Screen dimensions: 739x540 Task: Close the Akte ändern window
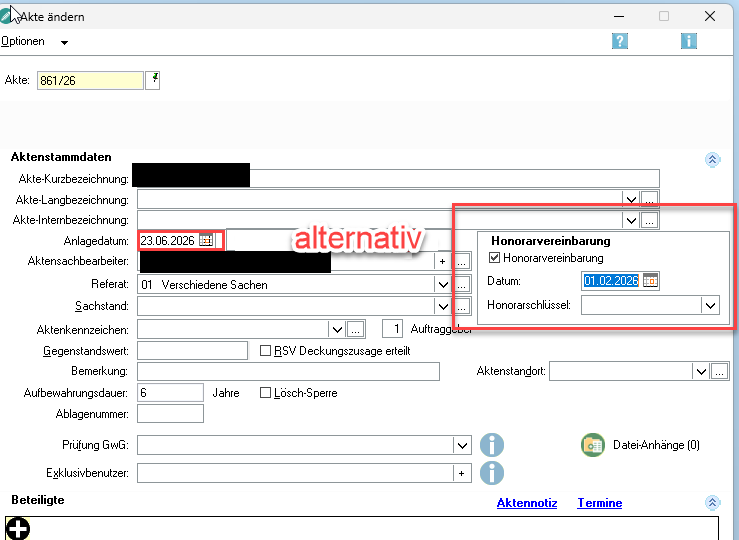click(x=710, y=16)
